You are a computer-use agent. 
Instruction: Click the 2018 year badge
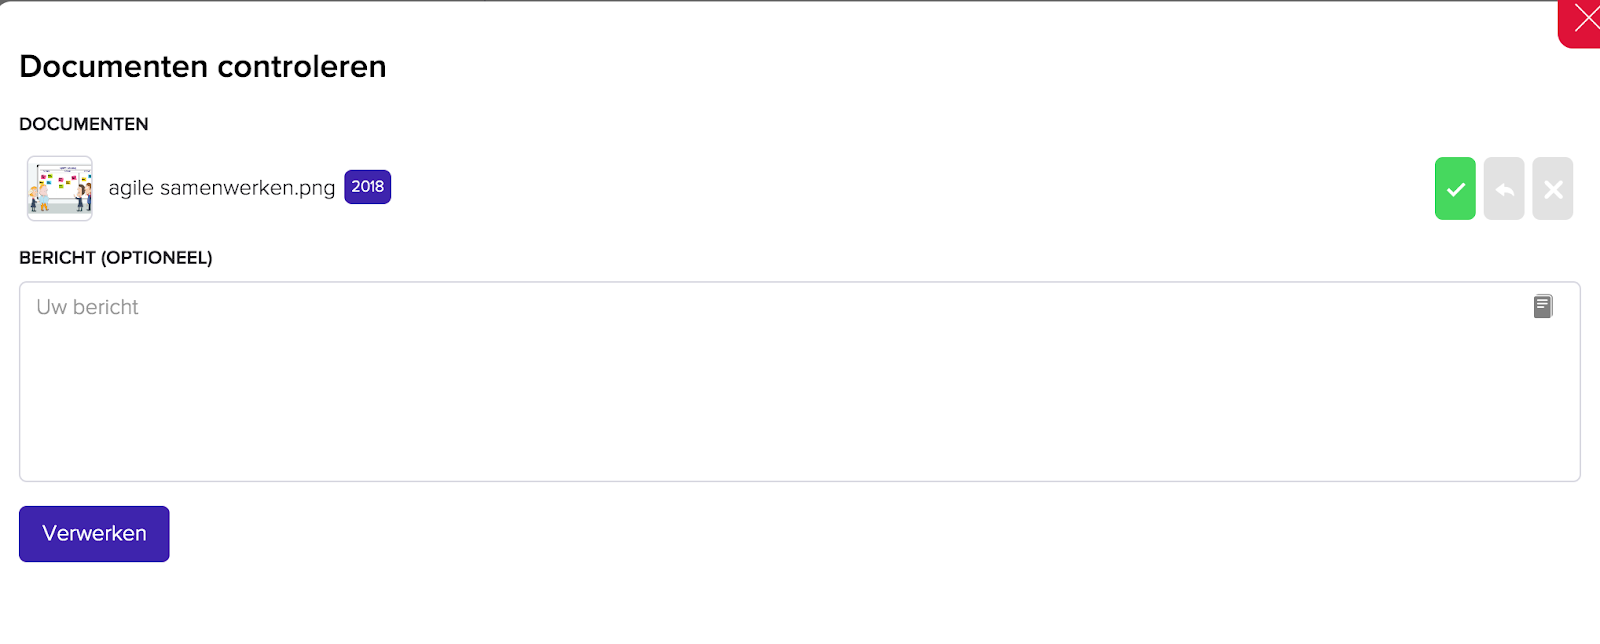pos(368,187)
